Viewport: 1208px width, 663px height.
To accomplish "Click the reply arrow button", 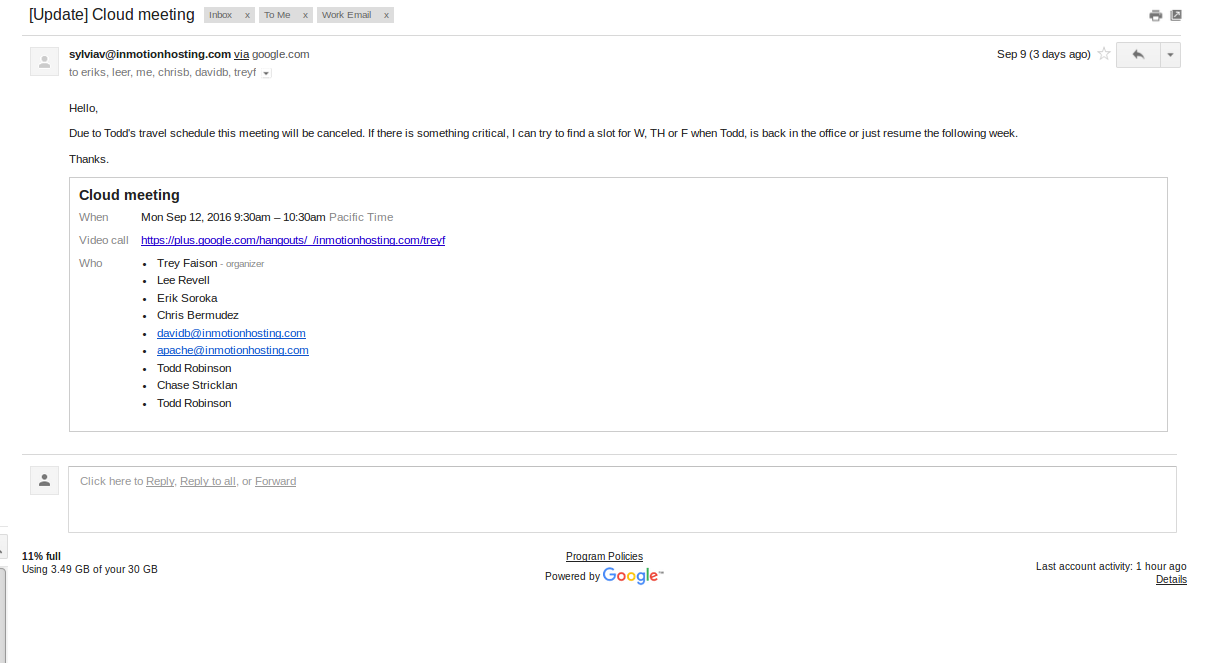I will [1138, 55].
